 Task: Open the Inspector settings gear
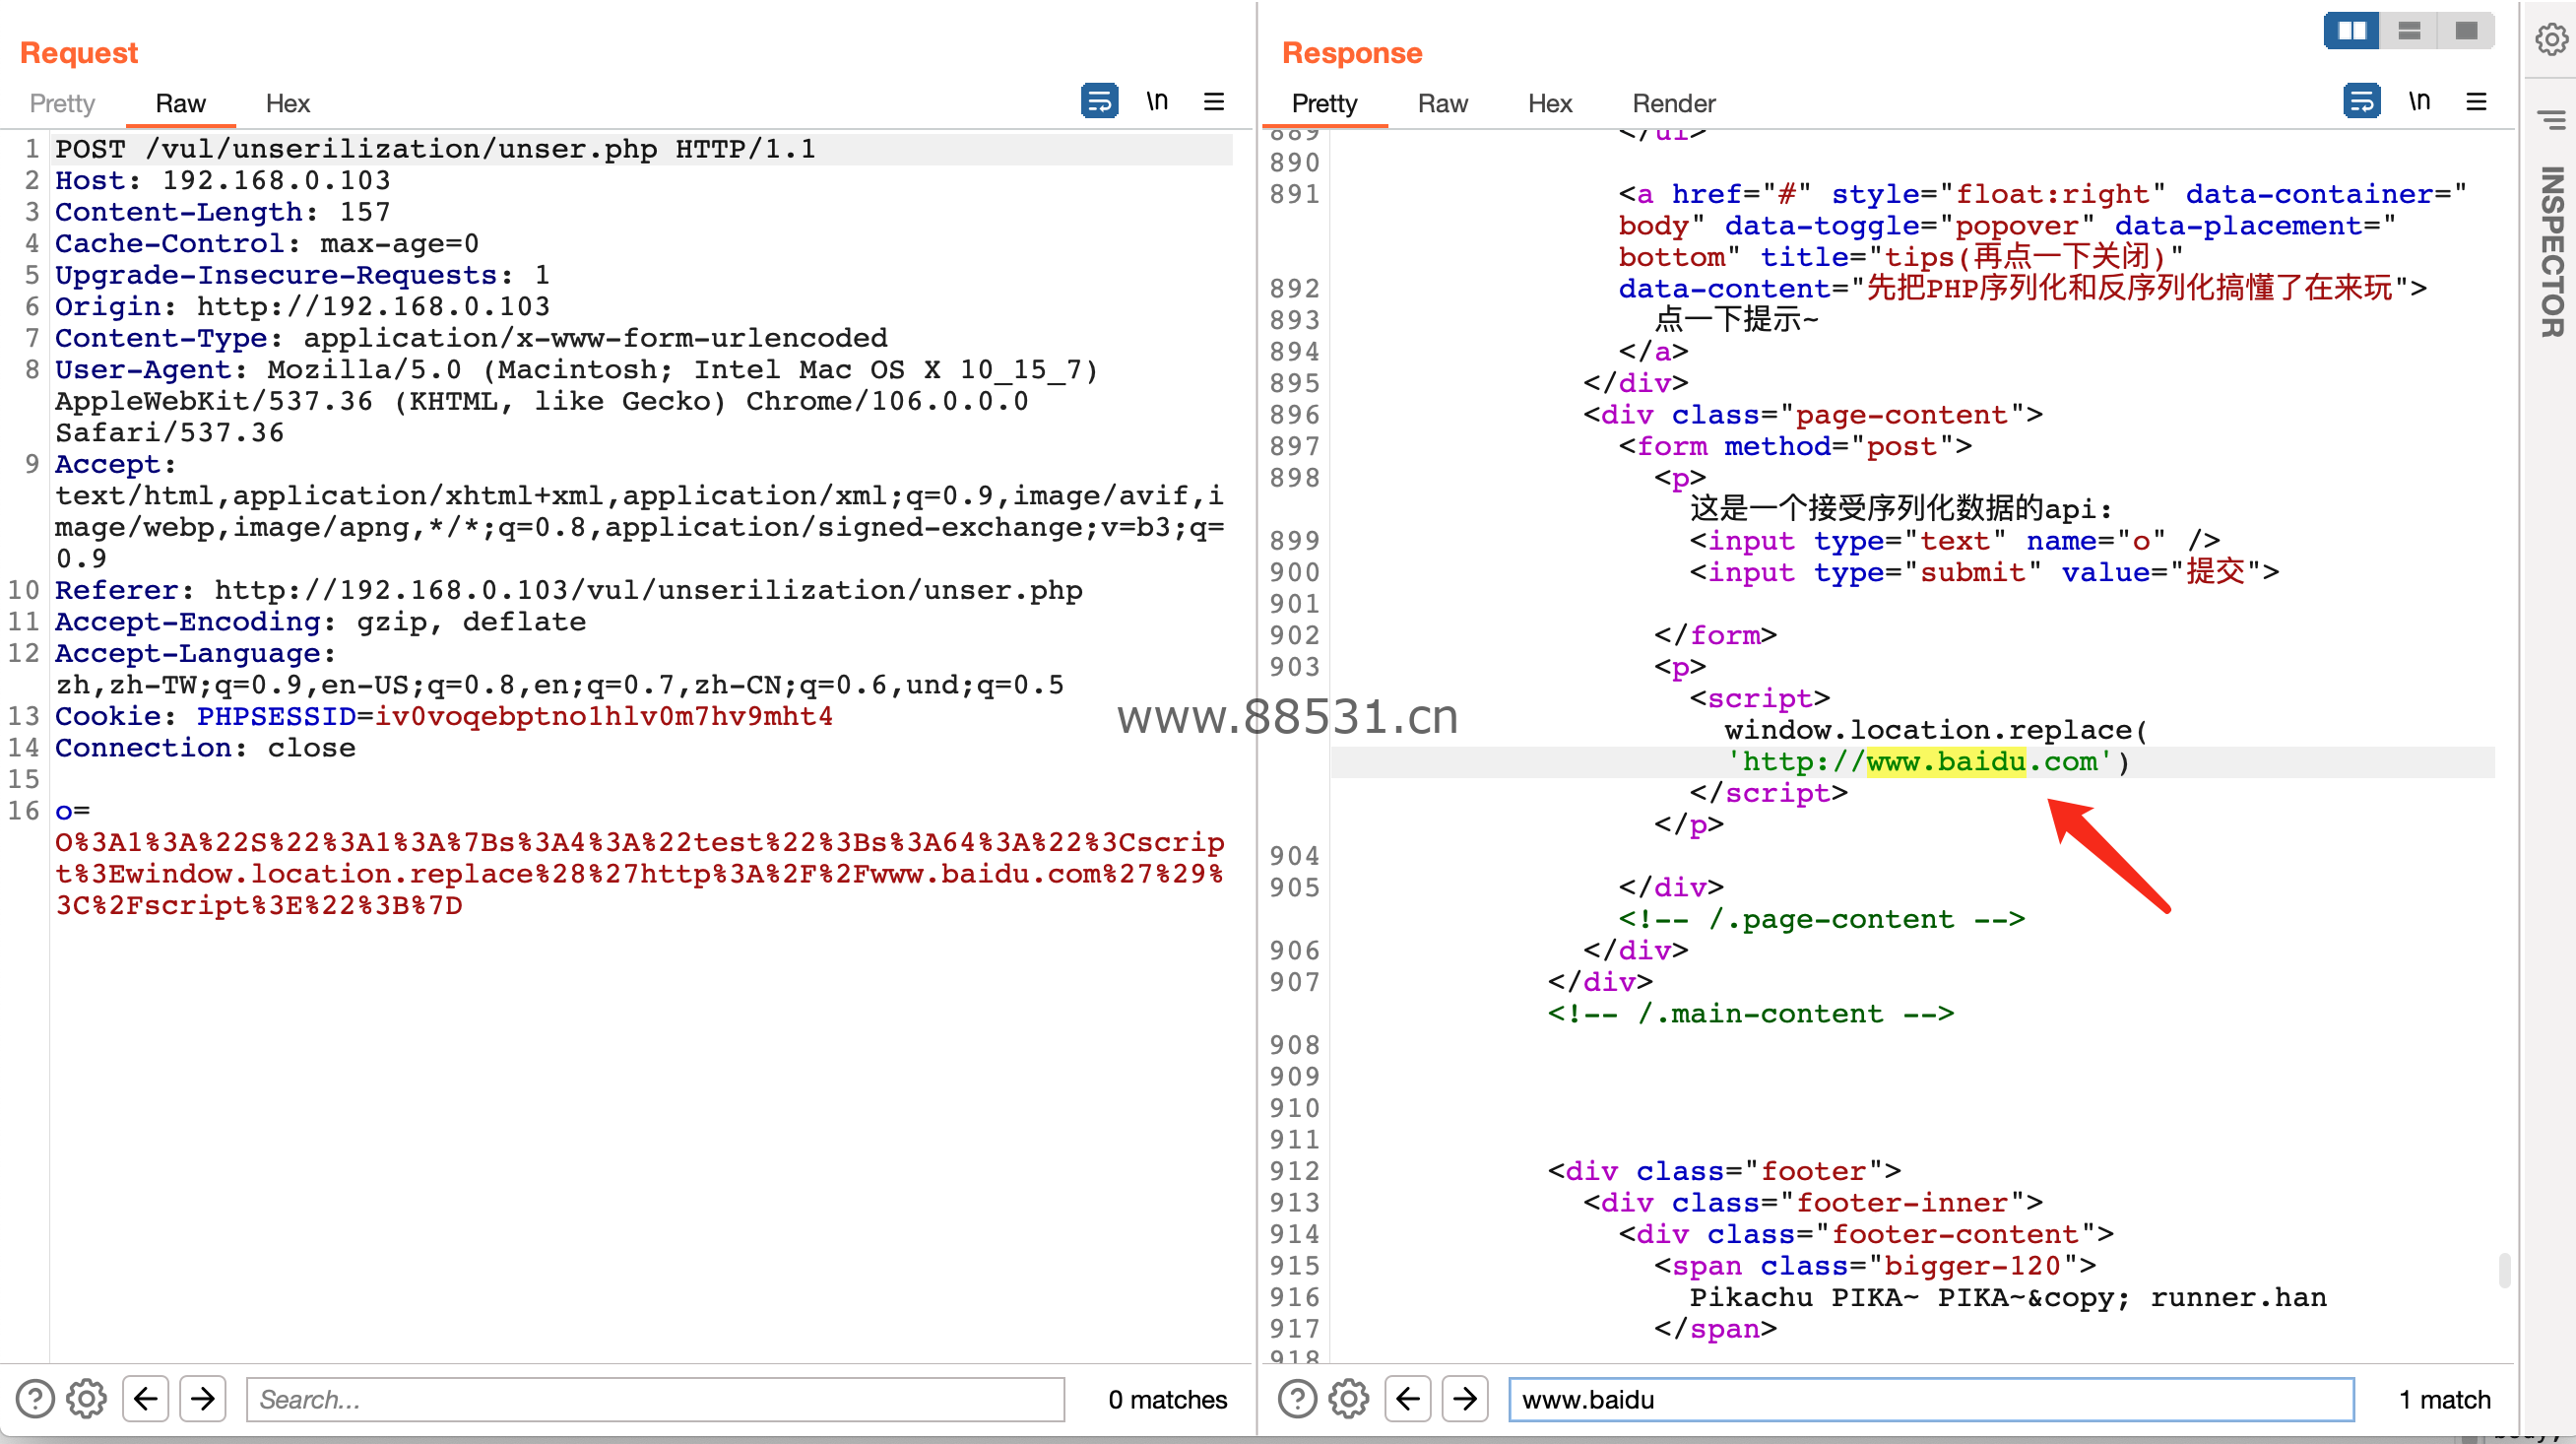pos(2551,39)
